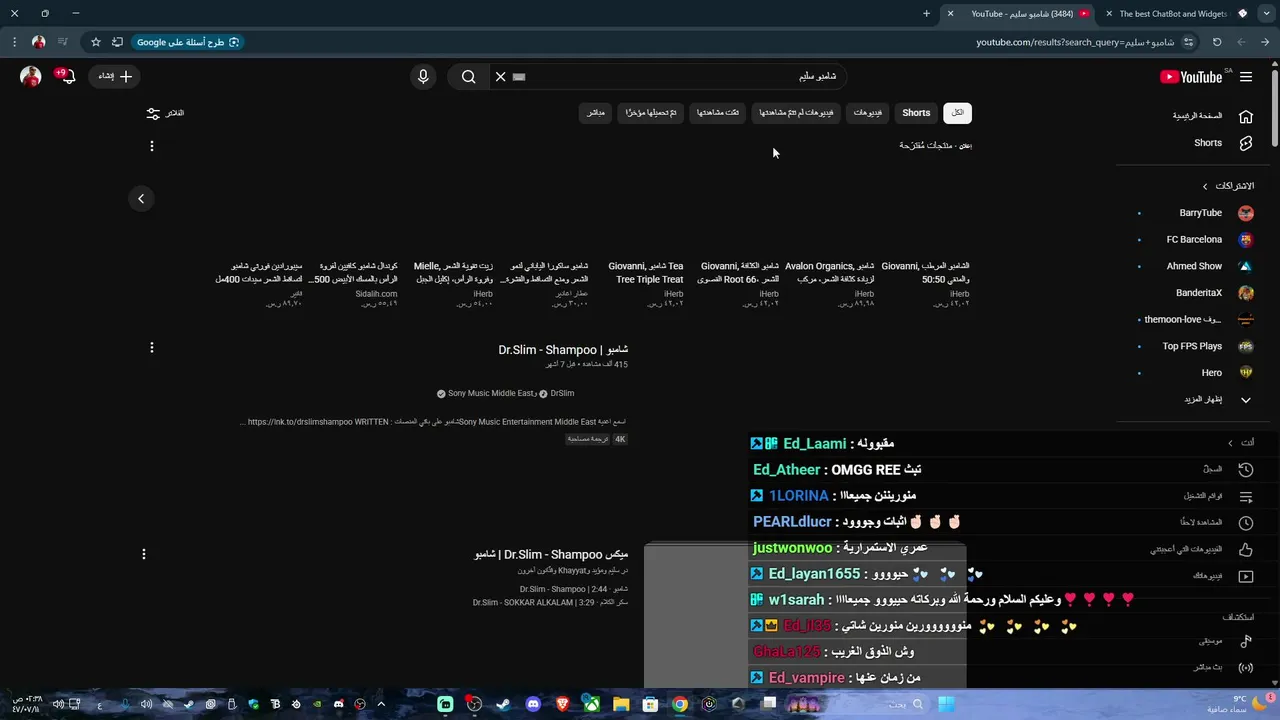This screenshot has width=1280, height=720.
Task: Open Live broadcast icon in sidebar
Action: coord(1246,668)
